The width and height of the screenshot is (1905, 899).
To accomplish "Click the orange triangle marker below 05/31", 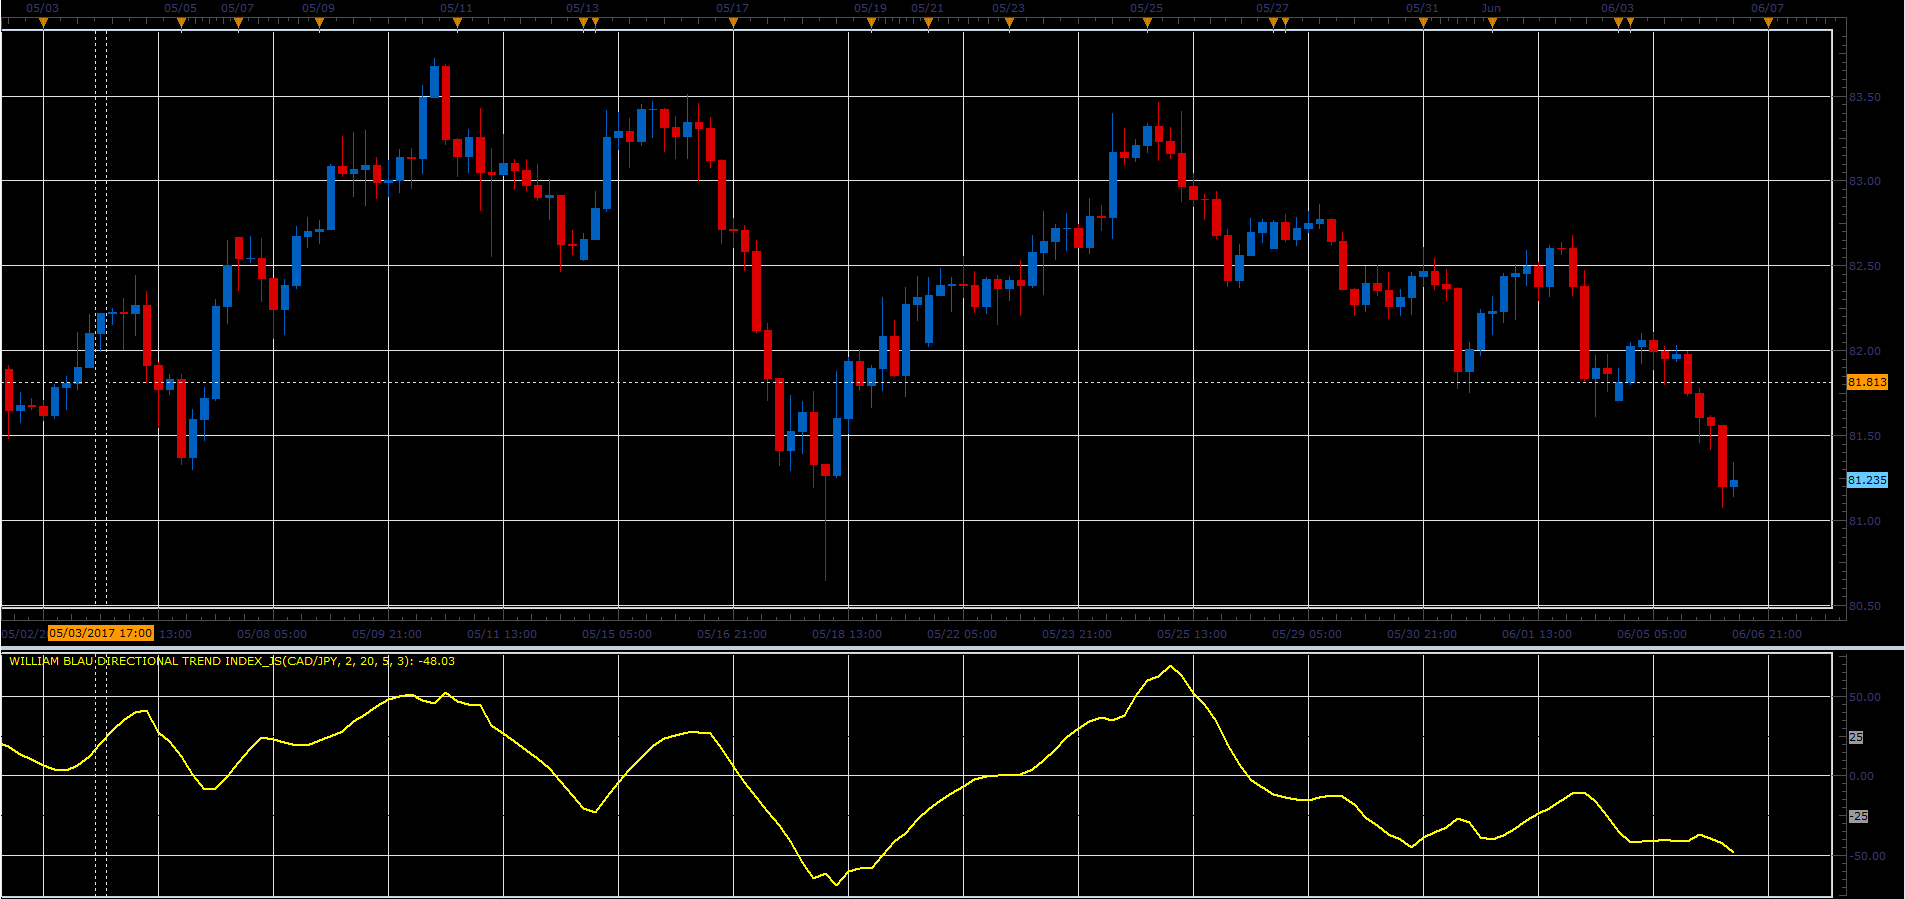I will tap(1423, 23).
